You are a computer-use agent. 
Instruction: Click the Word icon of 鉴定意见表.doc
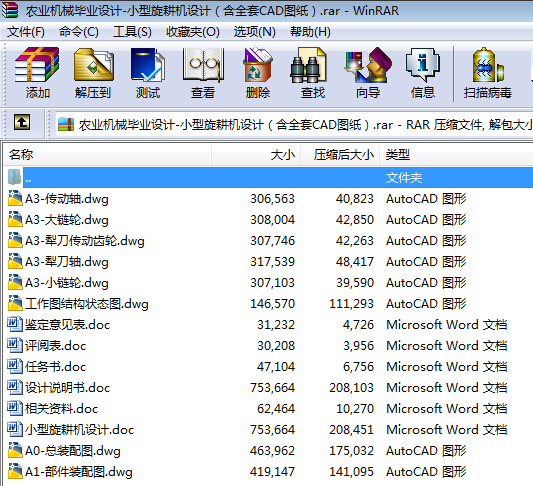coord(15,324)
